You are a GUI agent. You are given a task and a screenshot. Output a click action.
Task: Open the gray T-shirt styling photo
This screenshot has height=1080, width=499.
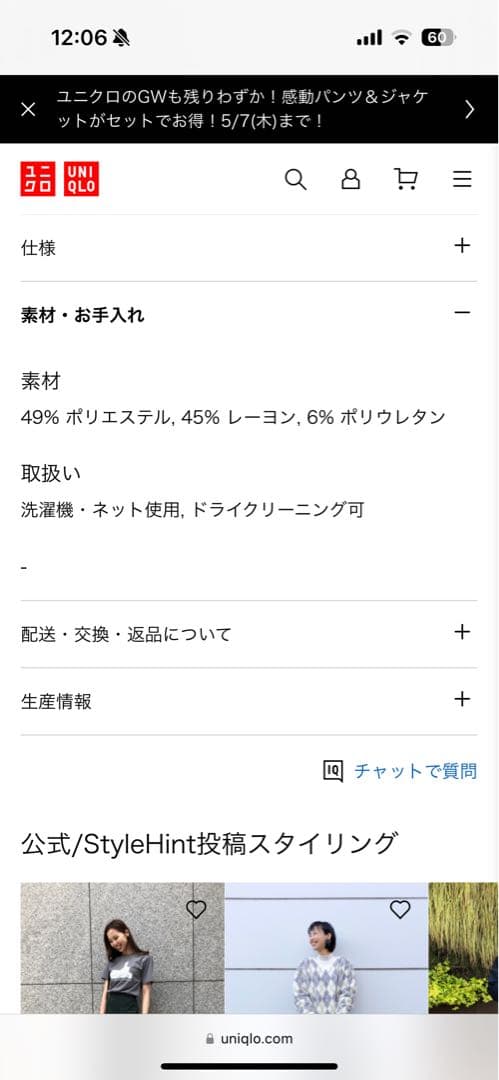122,948
